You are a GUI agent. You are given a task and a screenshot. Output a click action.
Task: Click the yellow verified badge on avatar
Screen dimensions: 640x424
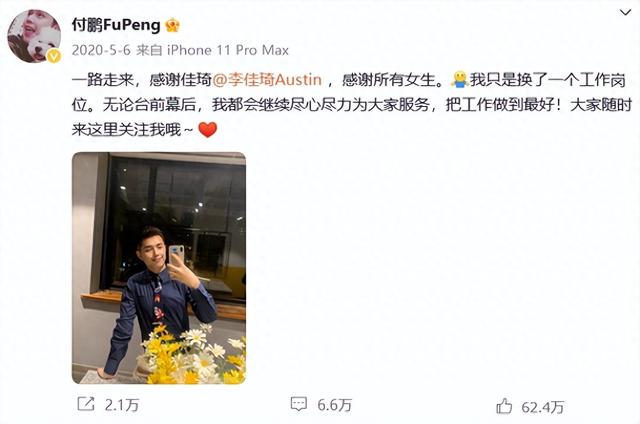tap(54, 56)
